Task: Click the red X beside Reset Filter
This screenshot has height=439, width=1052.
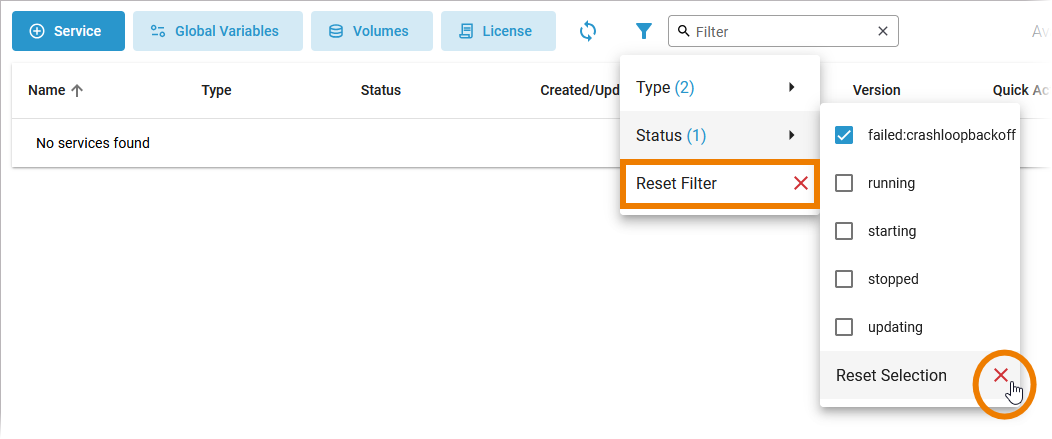Action: click(x=800, y=183)
